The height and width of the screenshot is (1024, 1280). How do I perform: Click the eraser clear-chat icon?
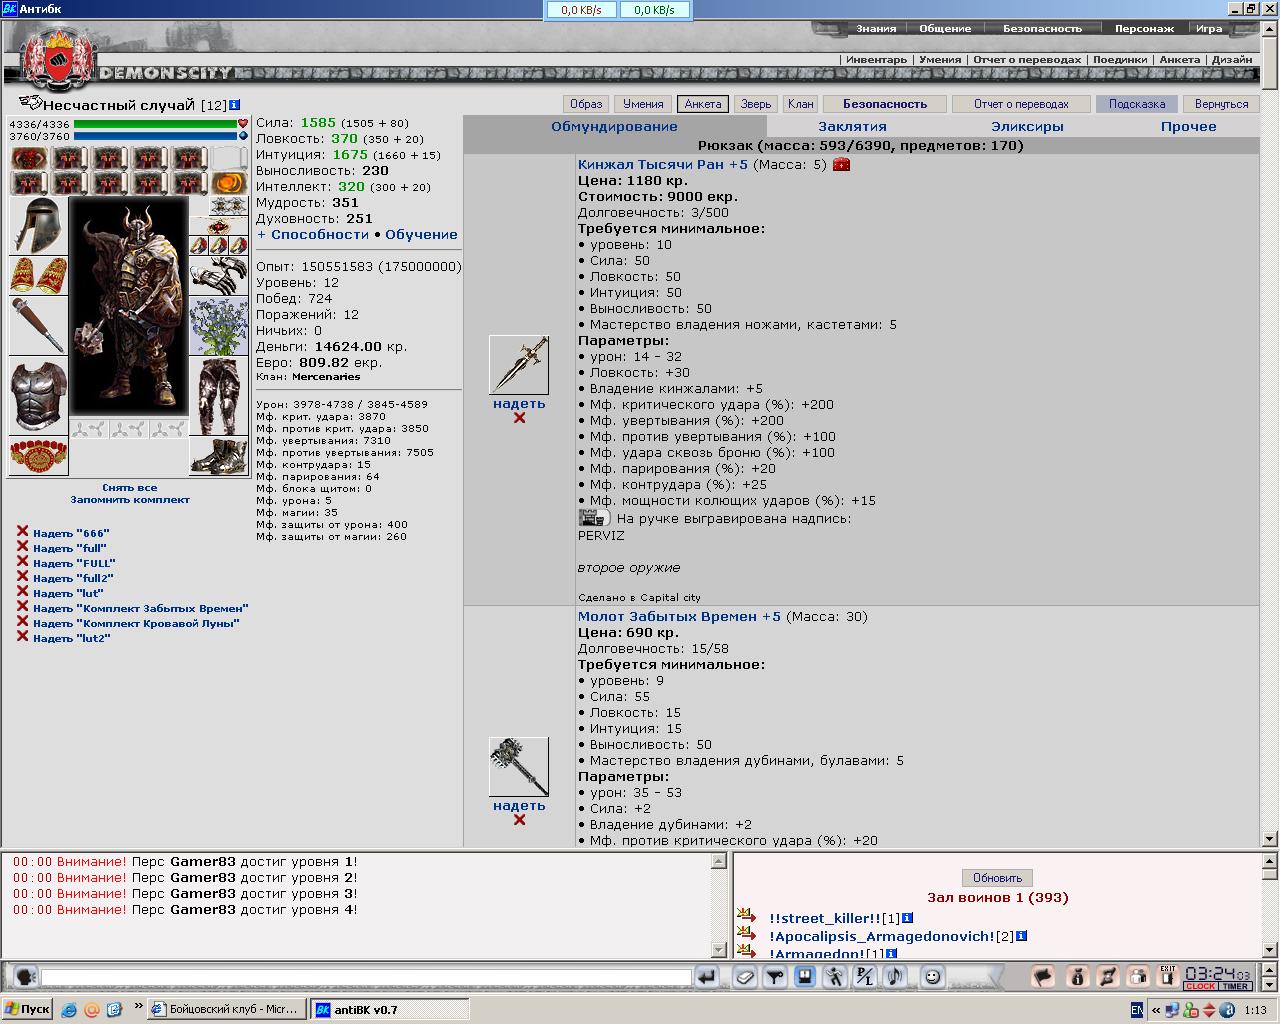pos(745,977)
